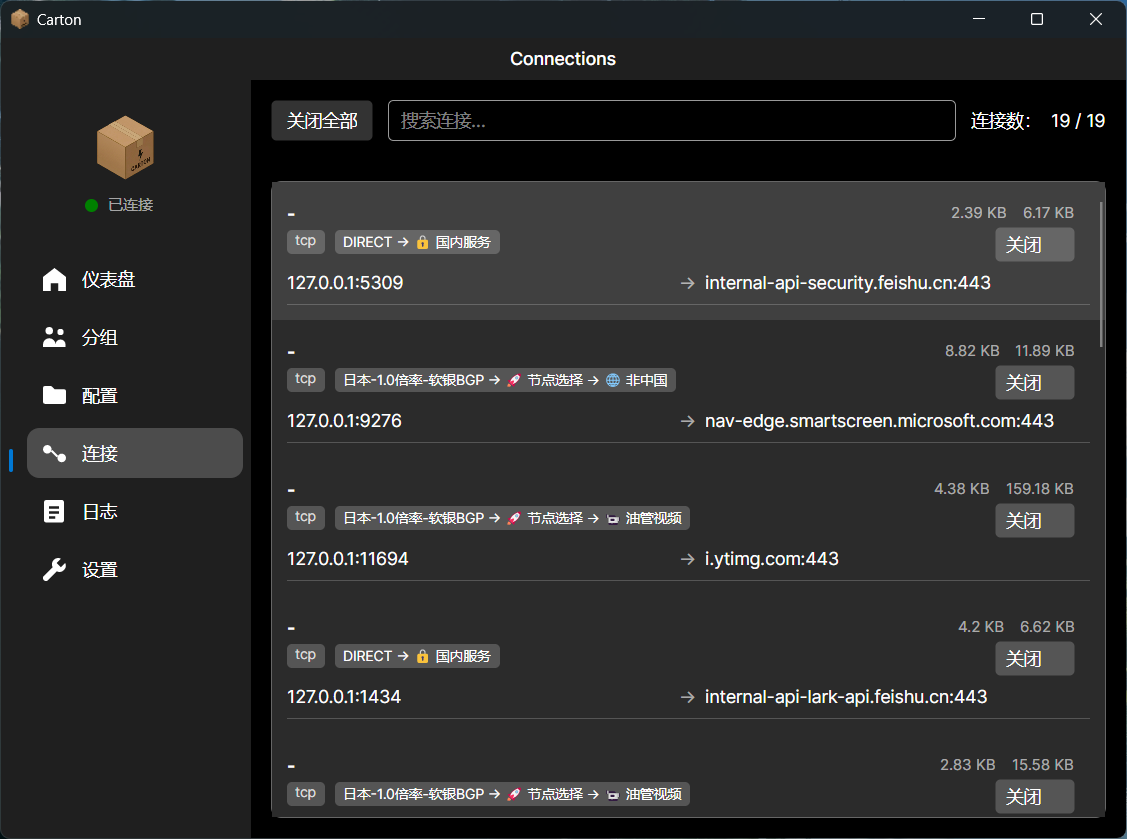Focus the 搜索连接 search field

671,121
